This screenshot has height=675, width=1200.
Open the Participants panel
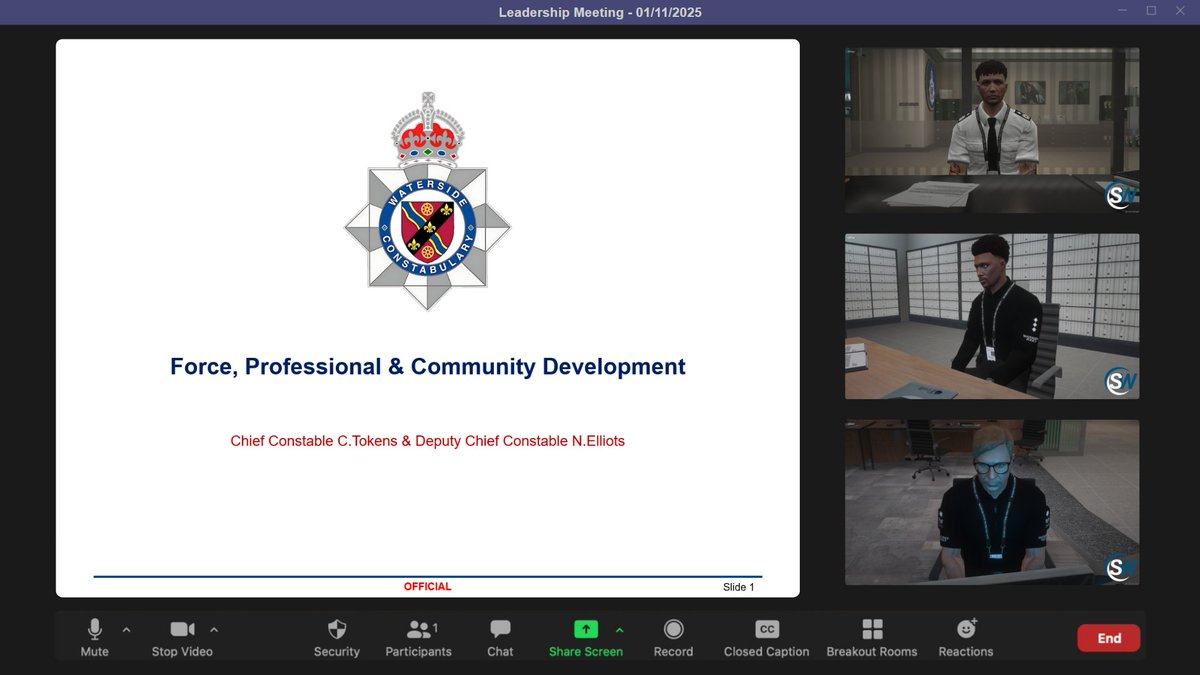418,637
